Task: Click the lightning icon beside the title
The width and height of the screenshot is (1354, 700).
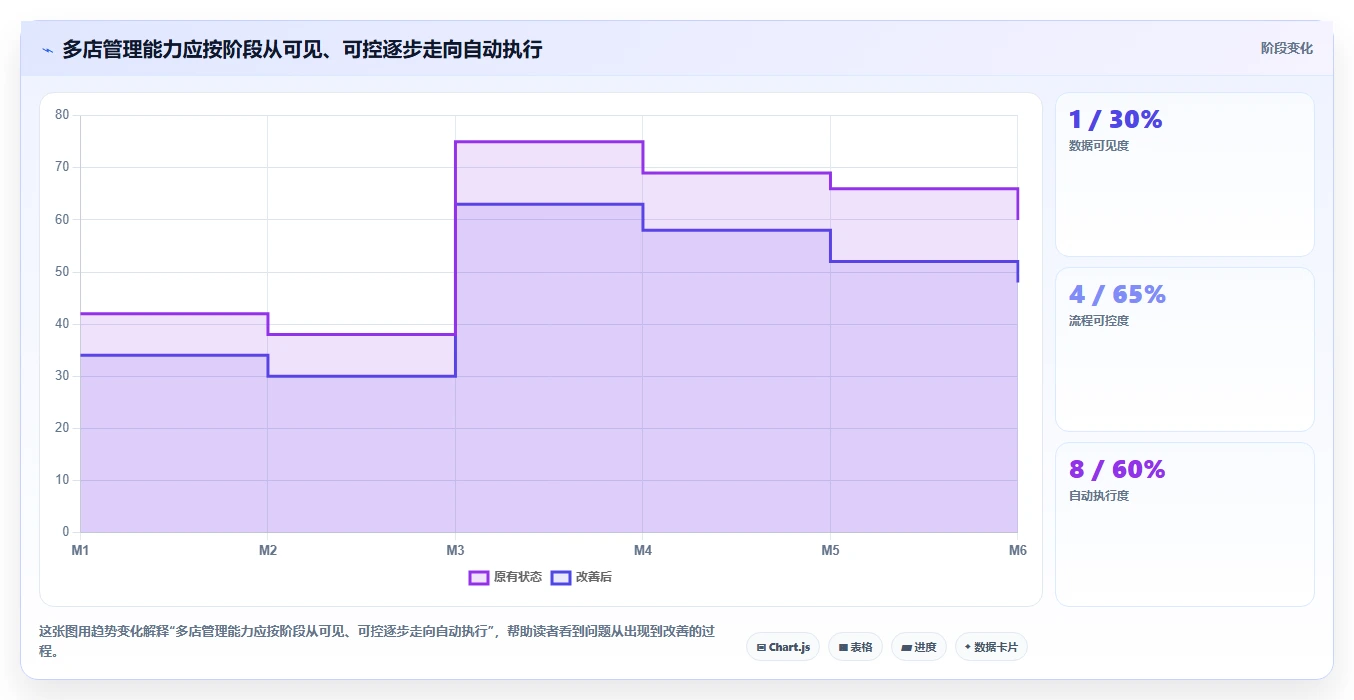Action: point(47,49)
